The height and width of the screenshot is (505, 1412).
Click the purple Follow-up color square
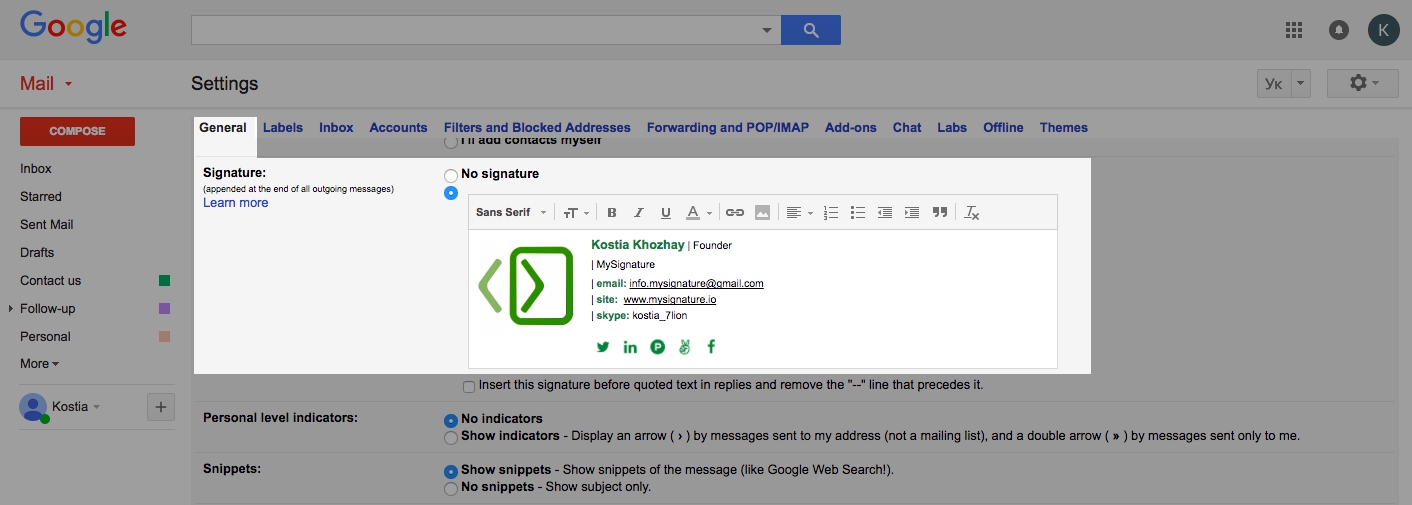(165, 309)
